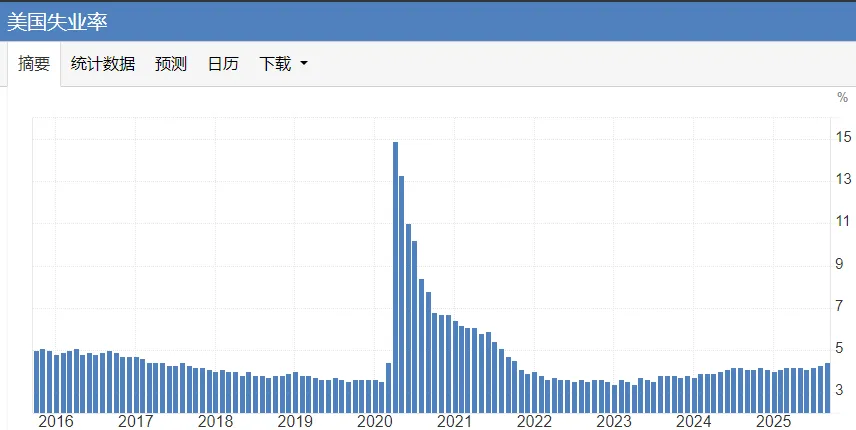Screen dimensions: 856x430
Task: Select the last bar on the chart's right
Action: (827, 387)
